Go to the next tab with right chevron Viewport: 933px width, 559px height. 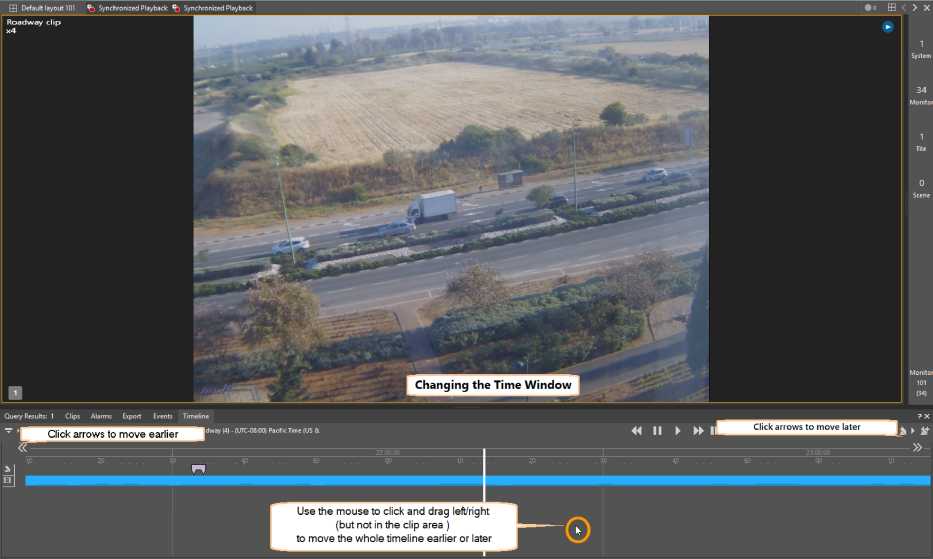click(x=914, y=7)
